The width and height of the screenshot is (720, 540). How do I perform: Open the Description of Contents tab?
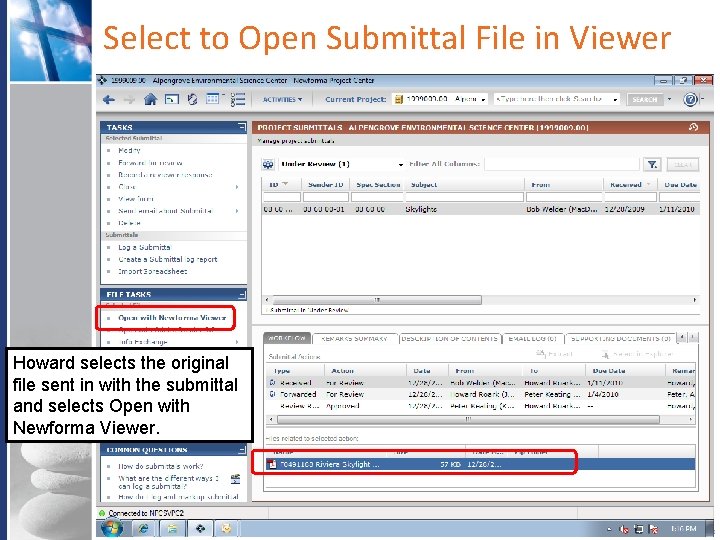[x=449, y=338]
